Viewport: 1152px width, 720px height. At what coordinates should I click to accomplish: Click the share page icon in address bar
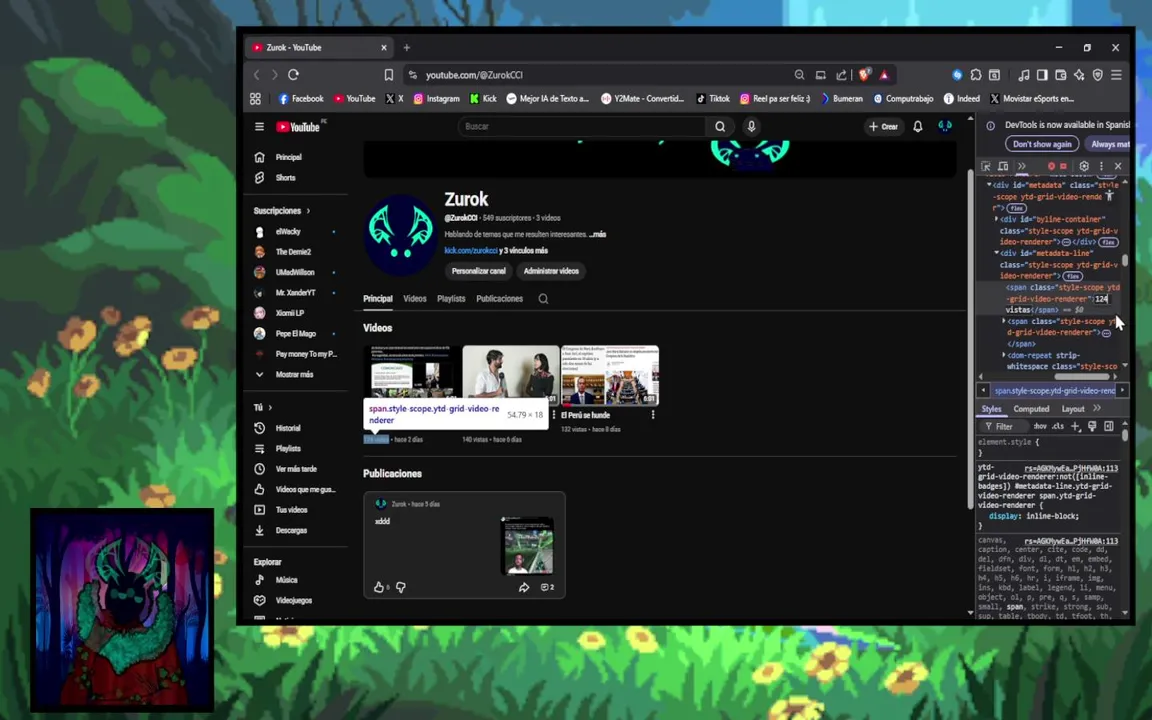[x=841, y=75]
